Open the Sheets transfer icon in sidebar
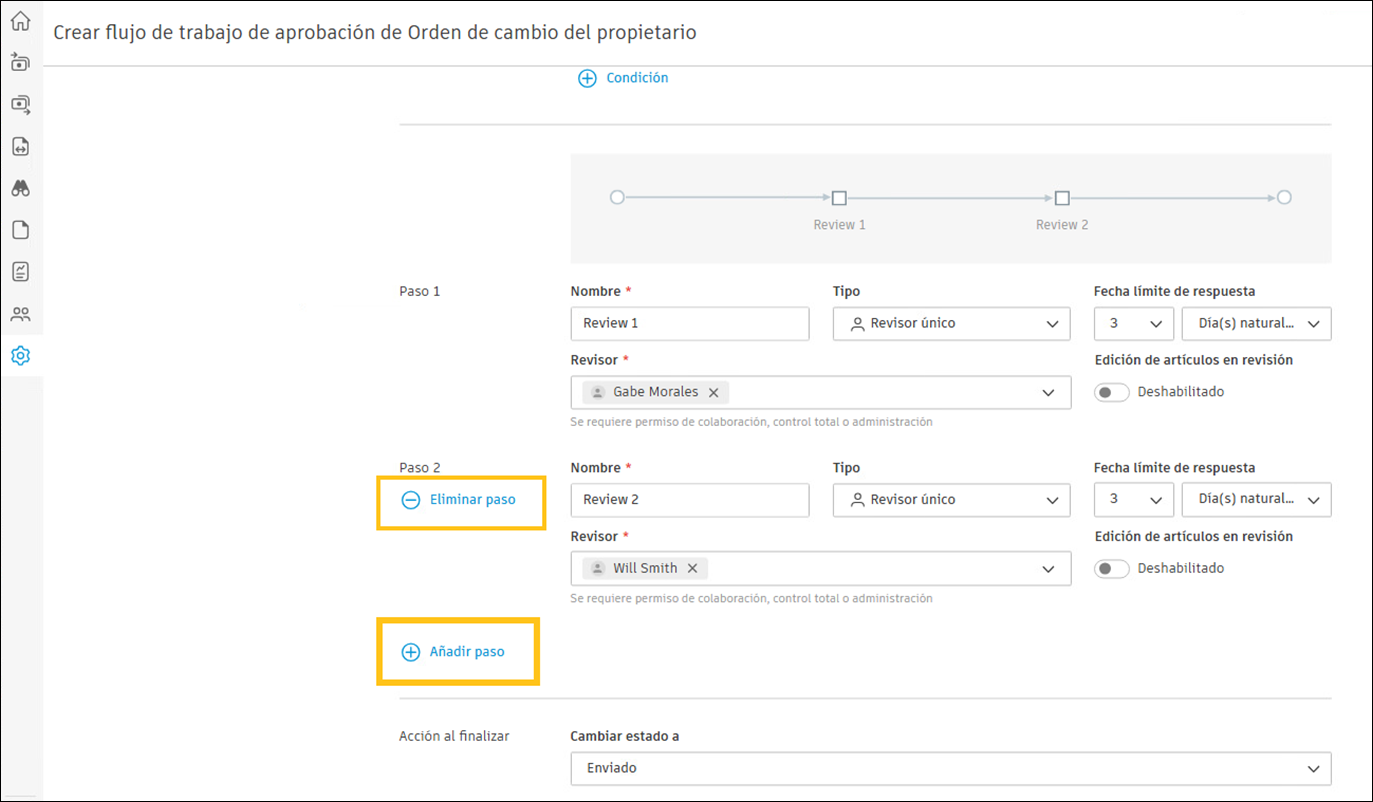 (20, 104)
